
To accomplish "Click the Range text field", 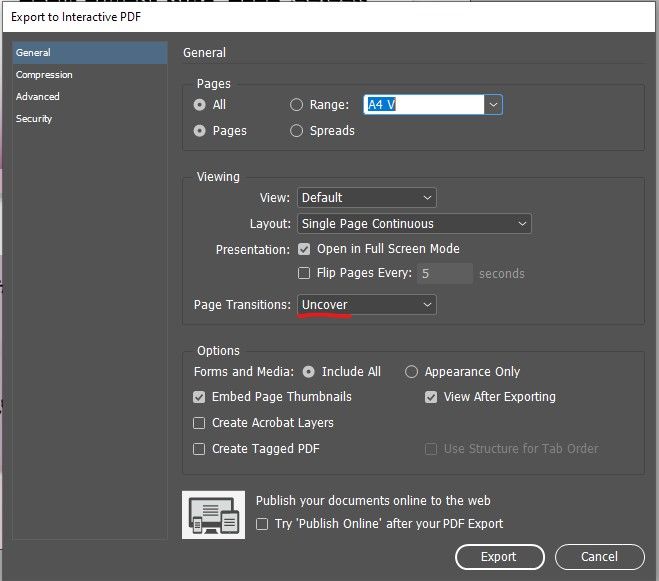I will tap(424, 105).
